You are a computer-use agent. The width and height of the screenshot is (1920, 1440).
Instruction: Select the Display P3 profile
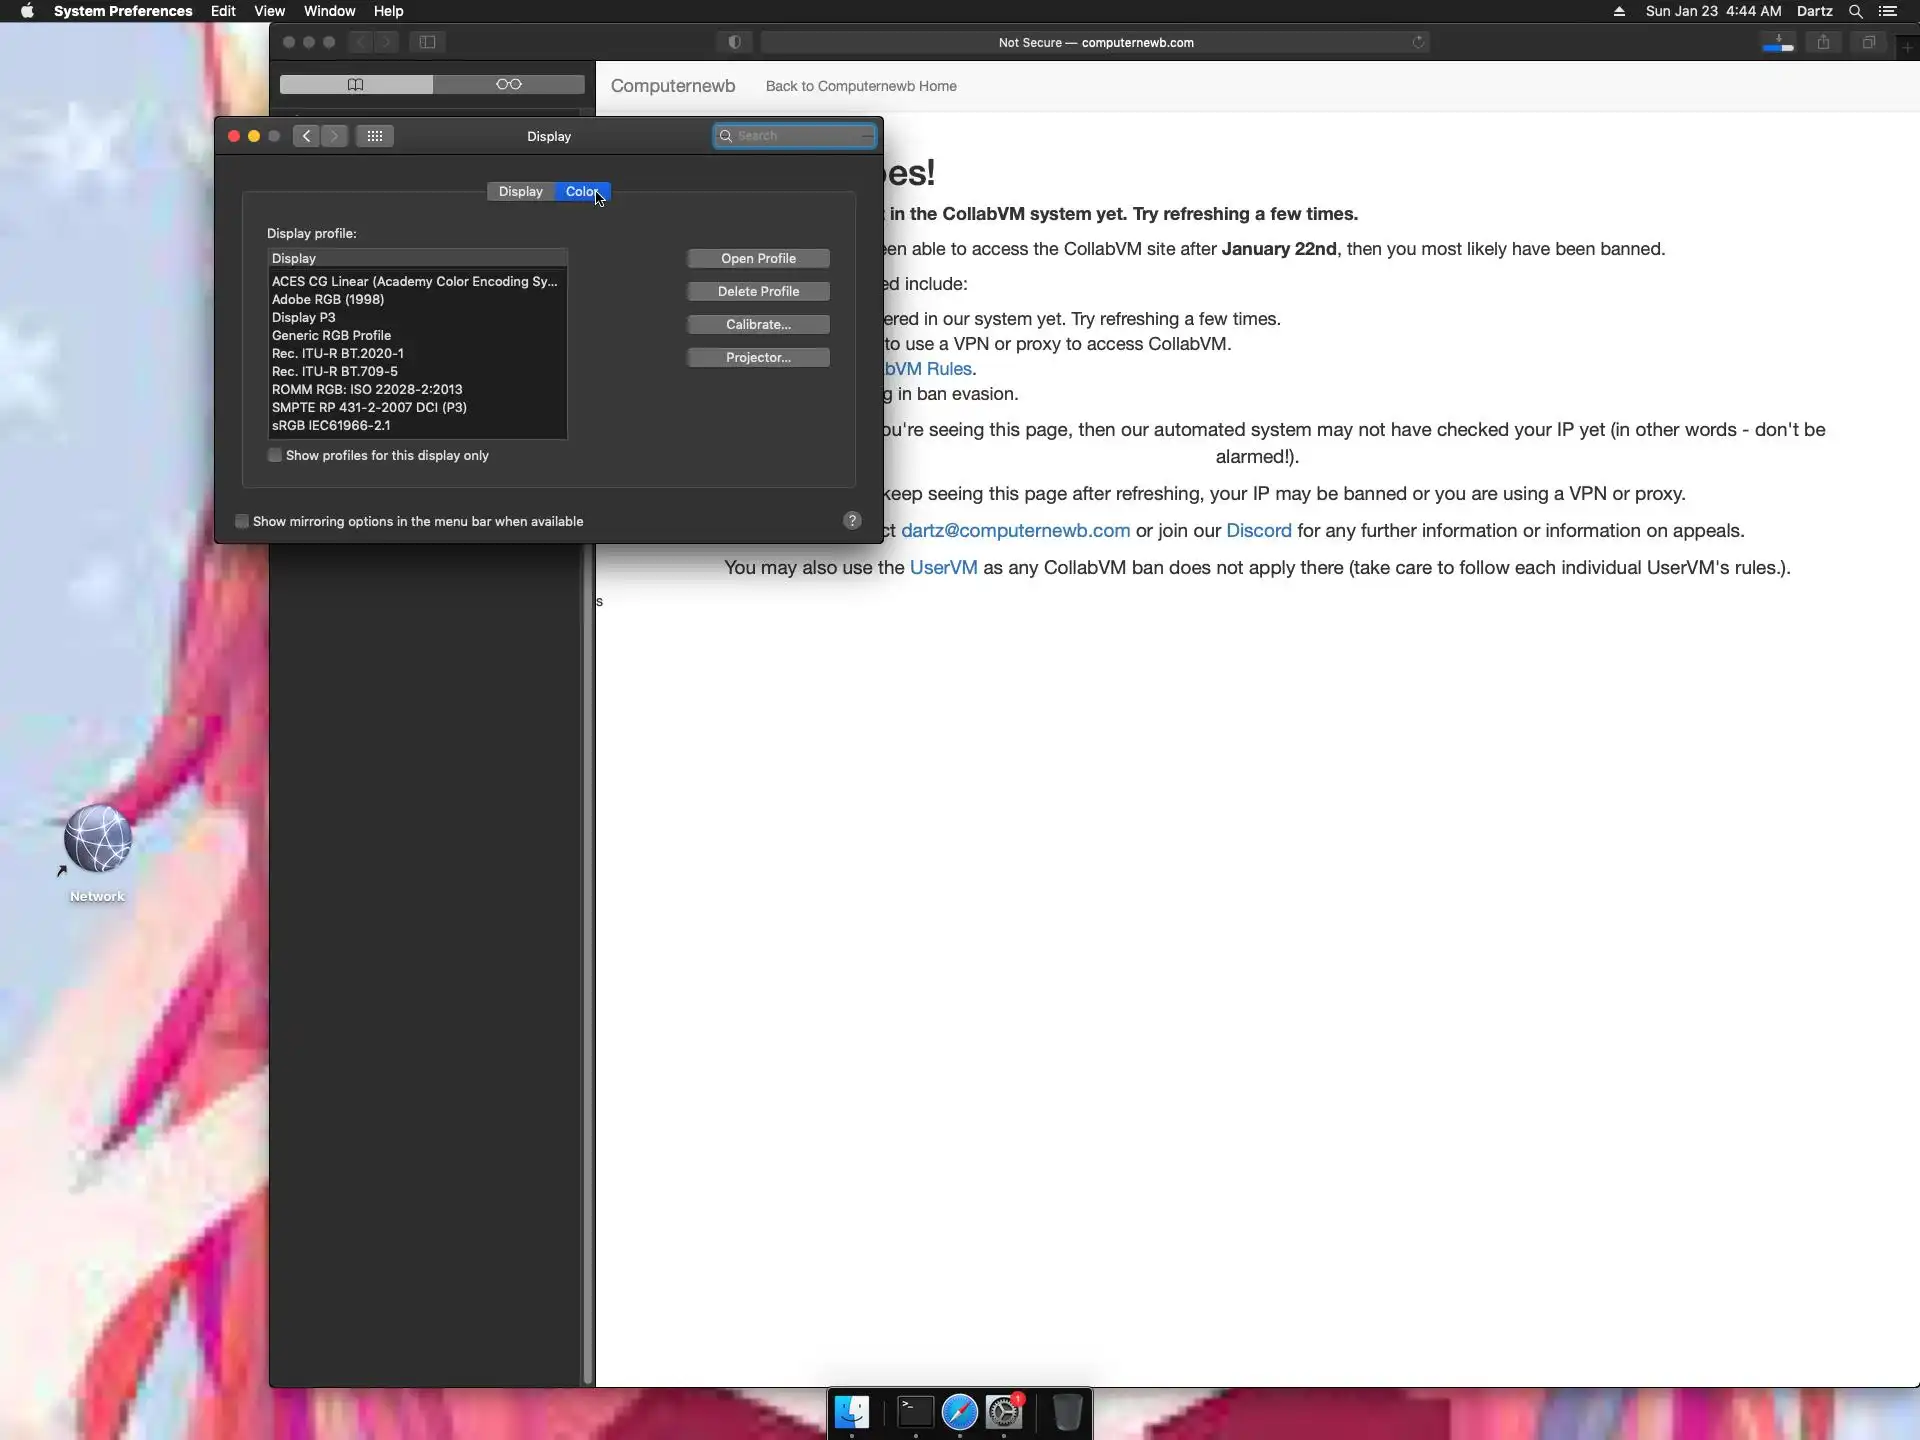[304, 317]
